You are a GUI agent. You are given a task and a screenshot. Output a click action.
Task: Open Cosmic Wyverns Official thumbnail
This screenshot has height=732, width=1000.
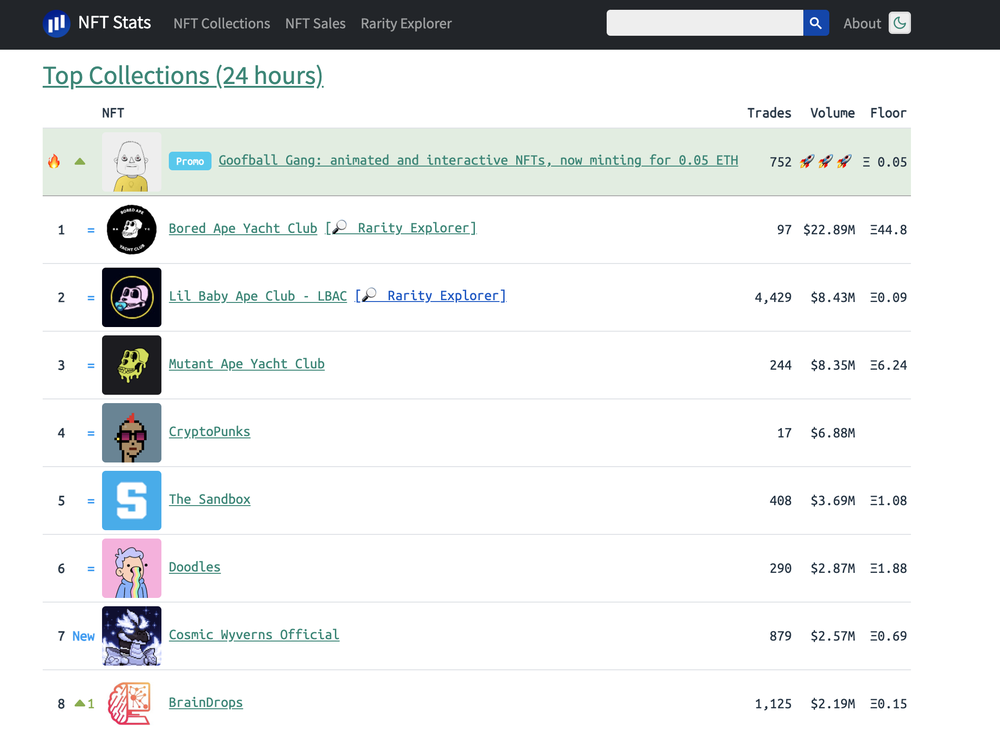[x=131, y=636]
